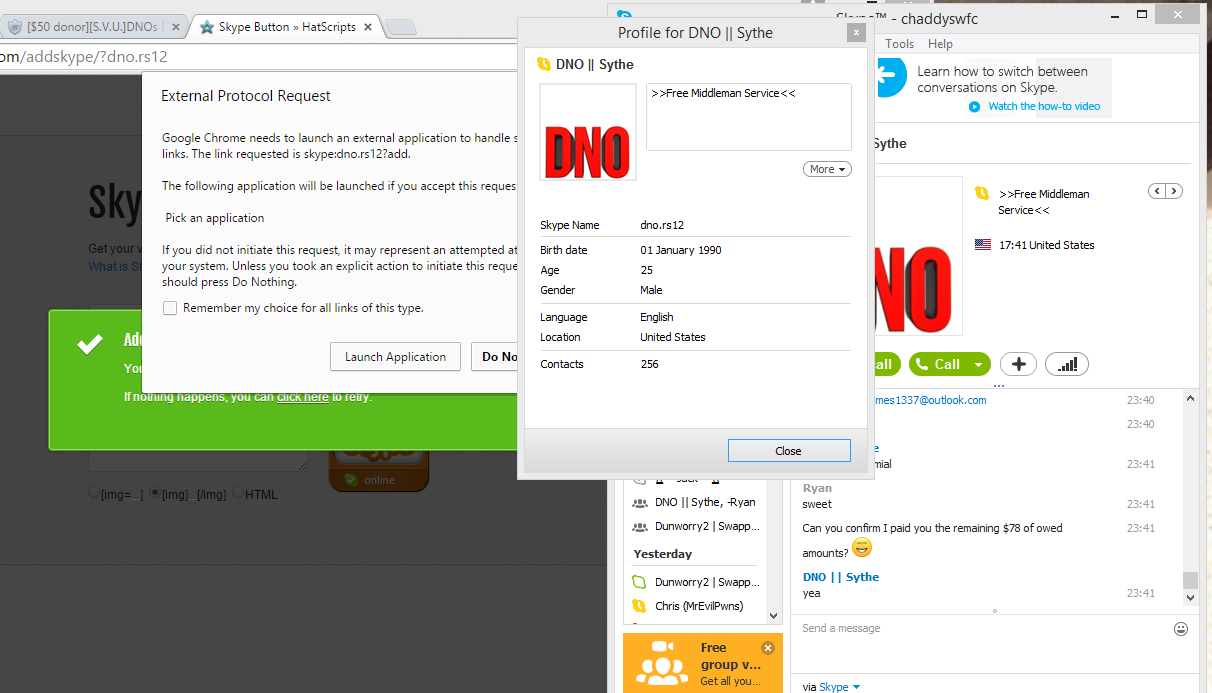Click the Close button in profile dialog
Image resolution: width=1212 pixels, height=693 pixels.
tap(789, 451)
